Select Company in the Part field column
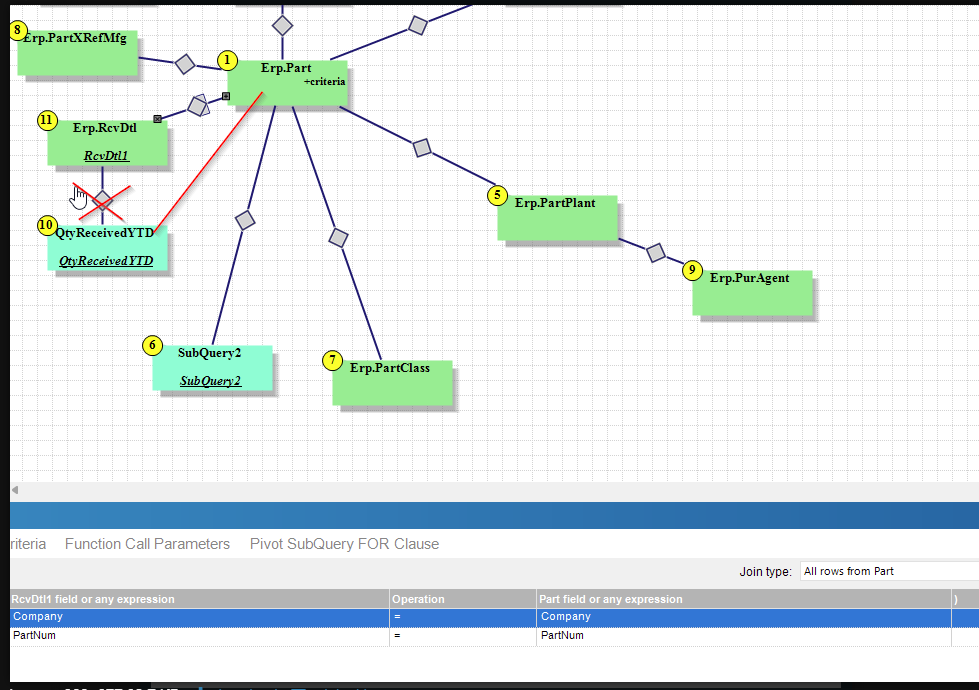 [744, 617]
